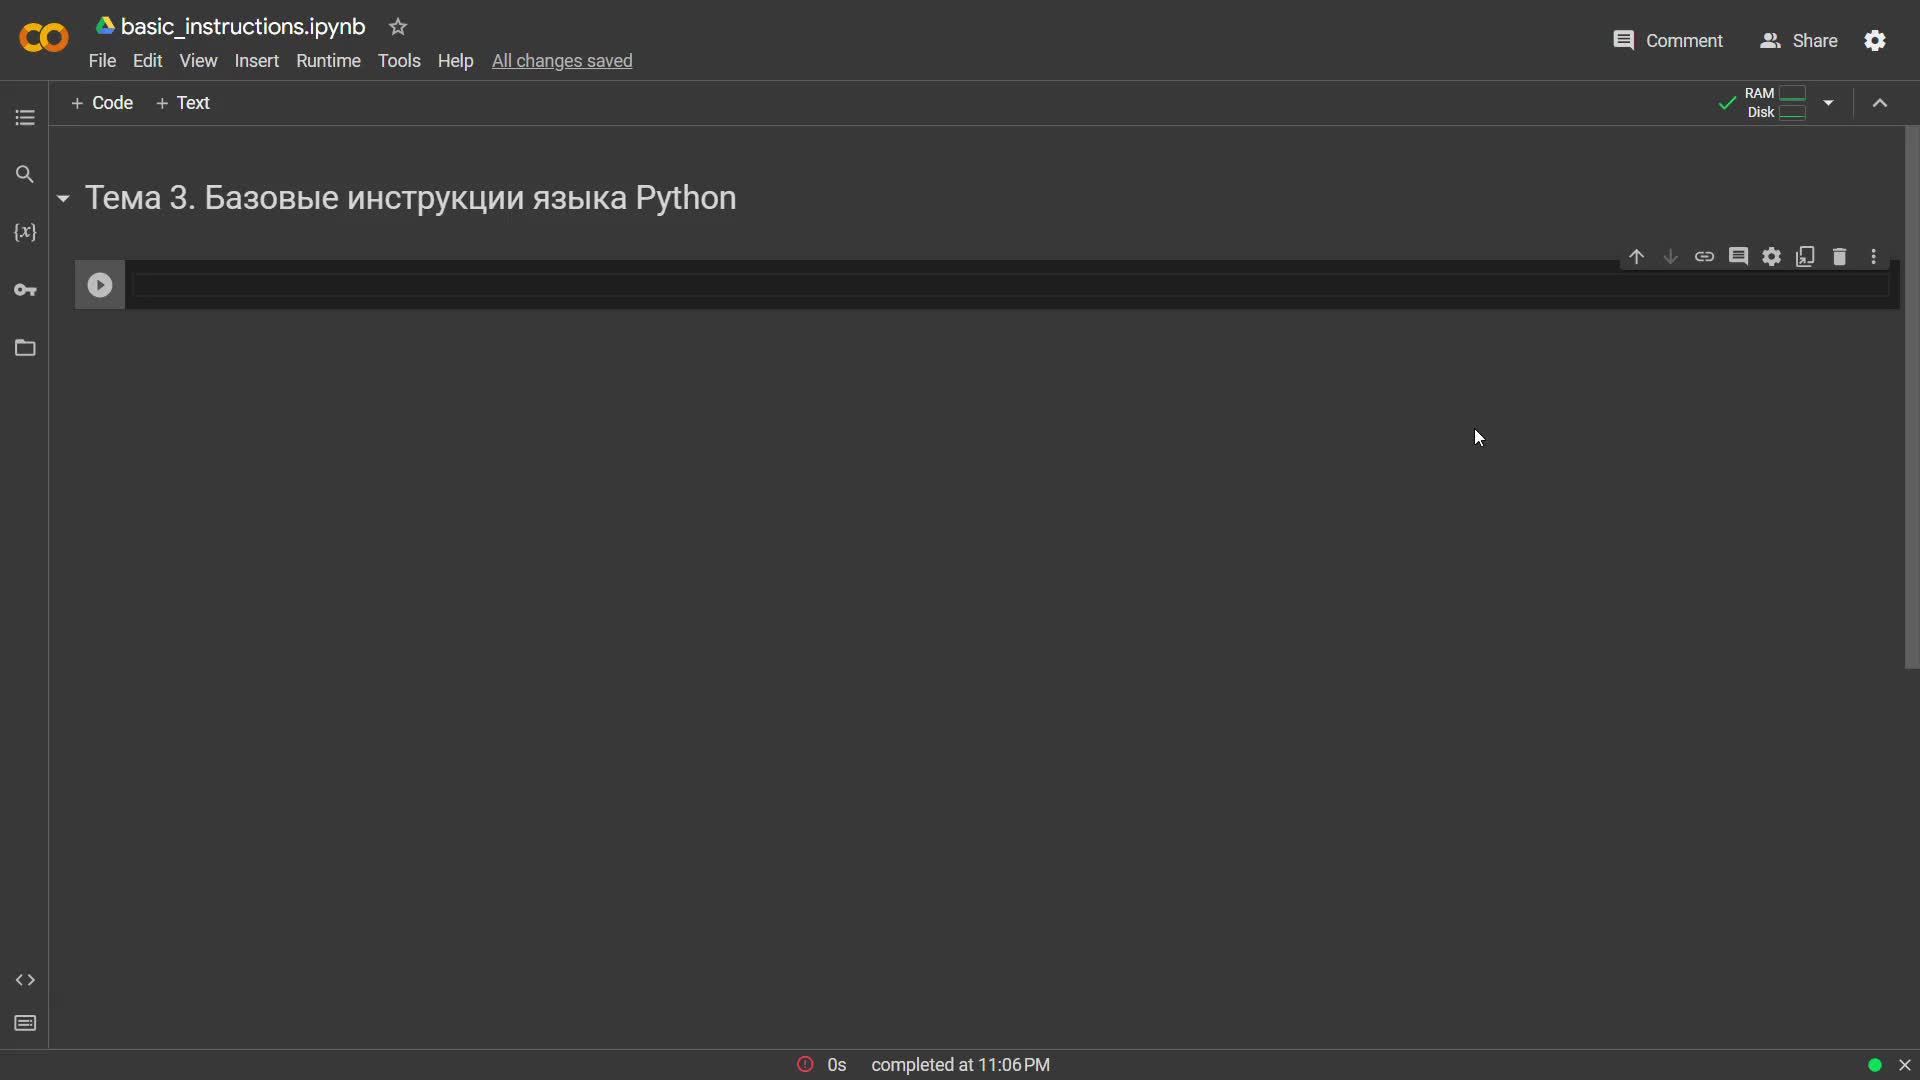Viewport: 1920px width, 1080px height.
Task: Click the connected green checkmark
Action: pyautogui.click(x=1727, y=103)
